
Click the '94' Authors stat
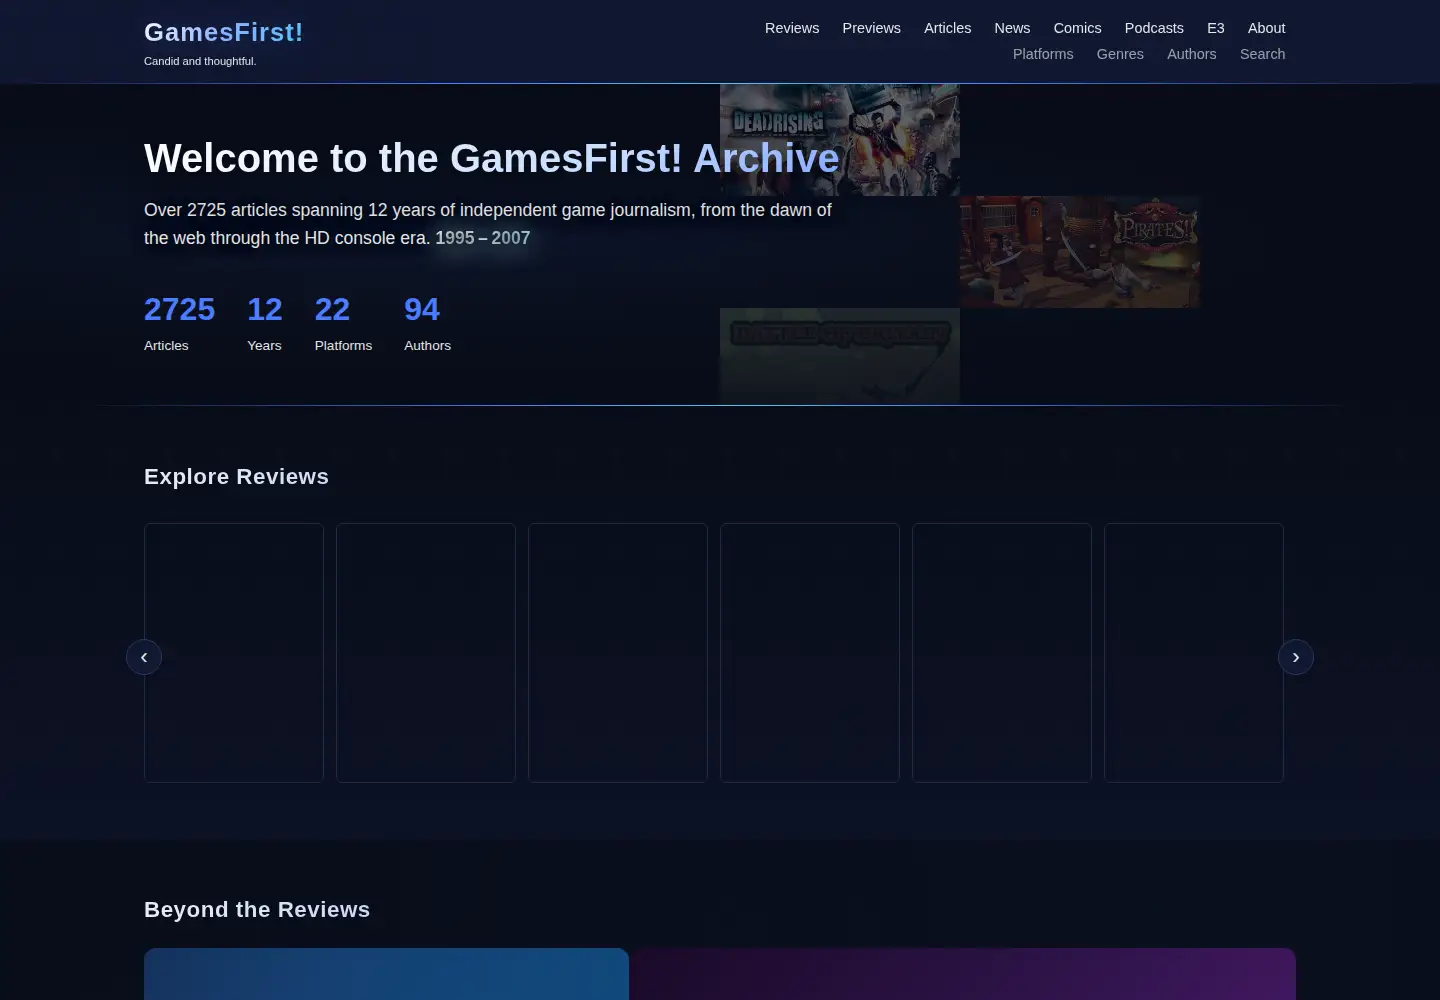[427, 322]
